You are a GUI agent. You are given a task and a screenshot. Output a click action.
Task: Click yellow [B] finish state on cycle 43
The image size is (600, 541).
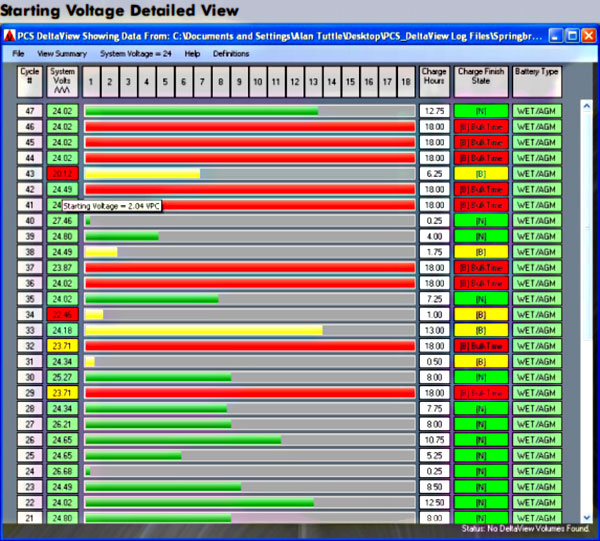[481, 174]
